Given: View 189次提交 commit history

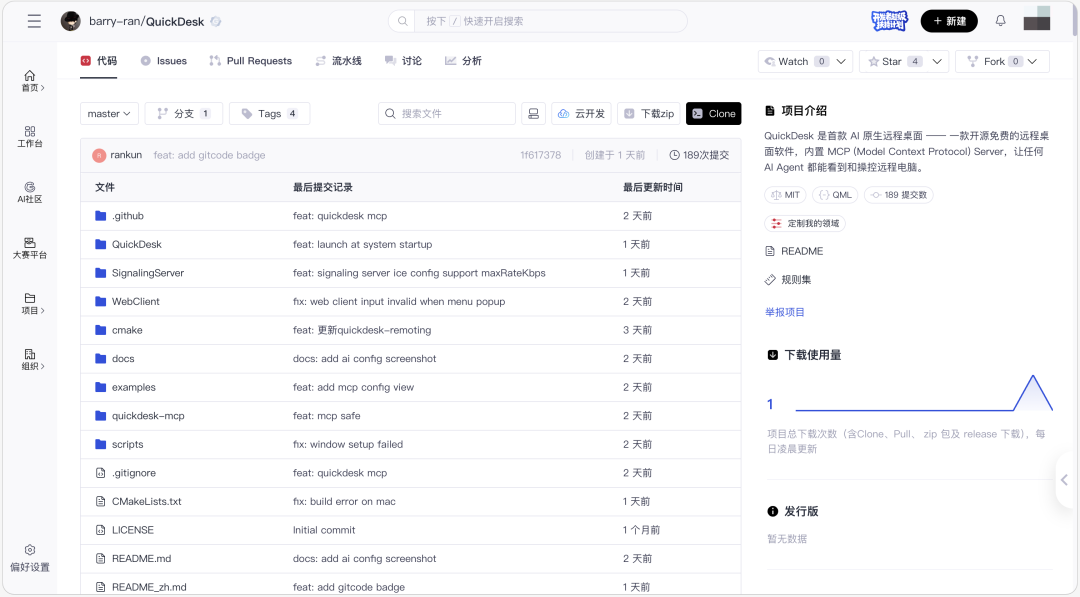Looking at the screenshot, I should tap(699, 155).
